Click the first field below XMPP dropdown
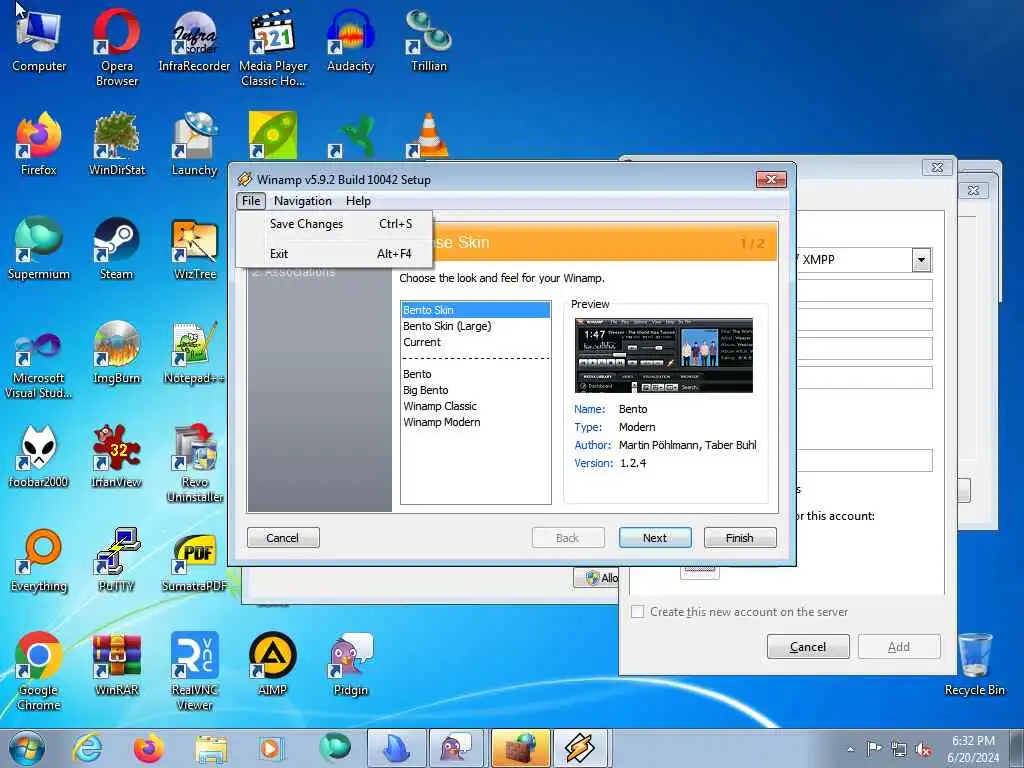1024x768 pixels. [x=864, y=291]
